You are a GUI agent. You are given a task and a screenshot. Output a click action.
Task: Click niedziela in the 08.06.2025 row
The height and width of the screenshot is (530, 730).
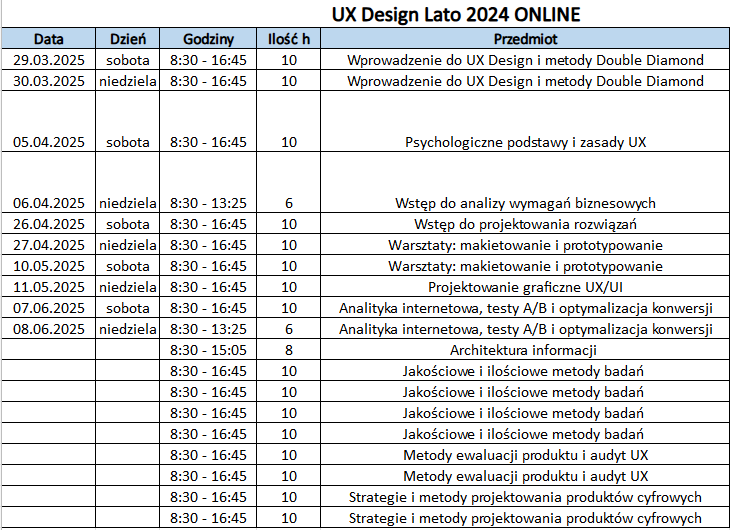(x=128, y=328)
